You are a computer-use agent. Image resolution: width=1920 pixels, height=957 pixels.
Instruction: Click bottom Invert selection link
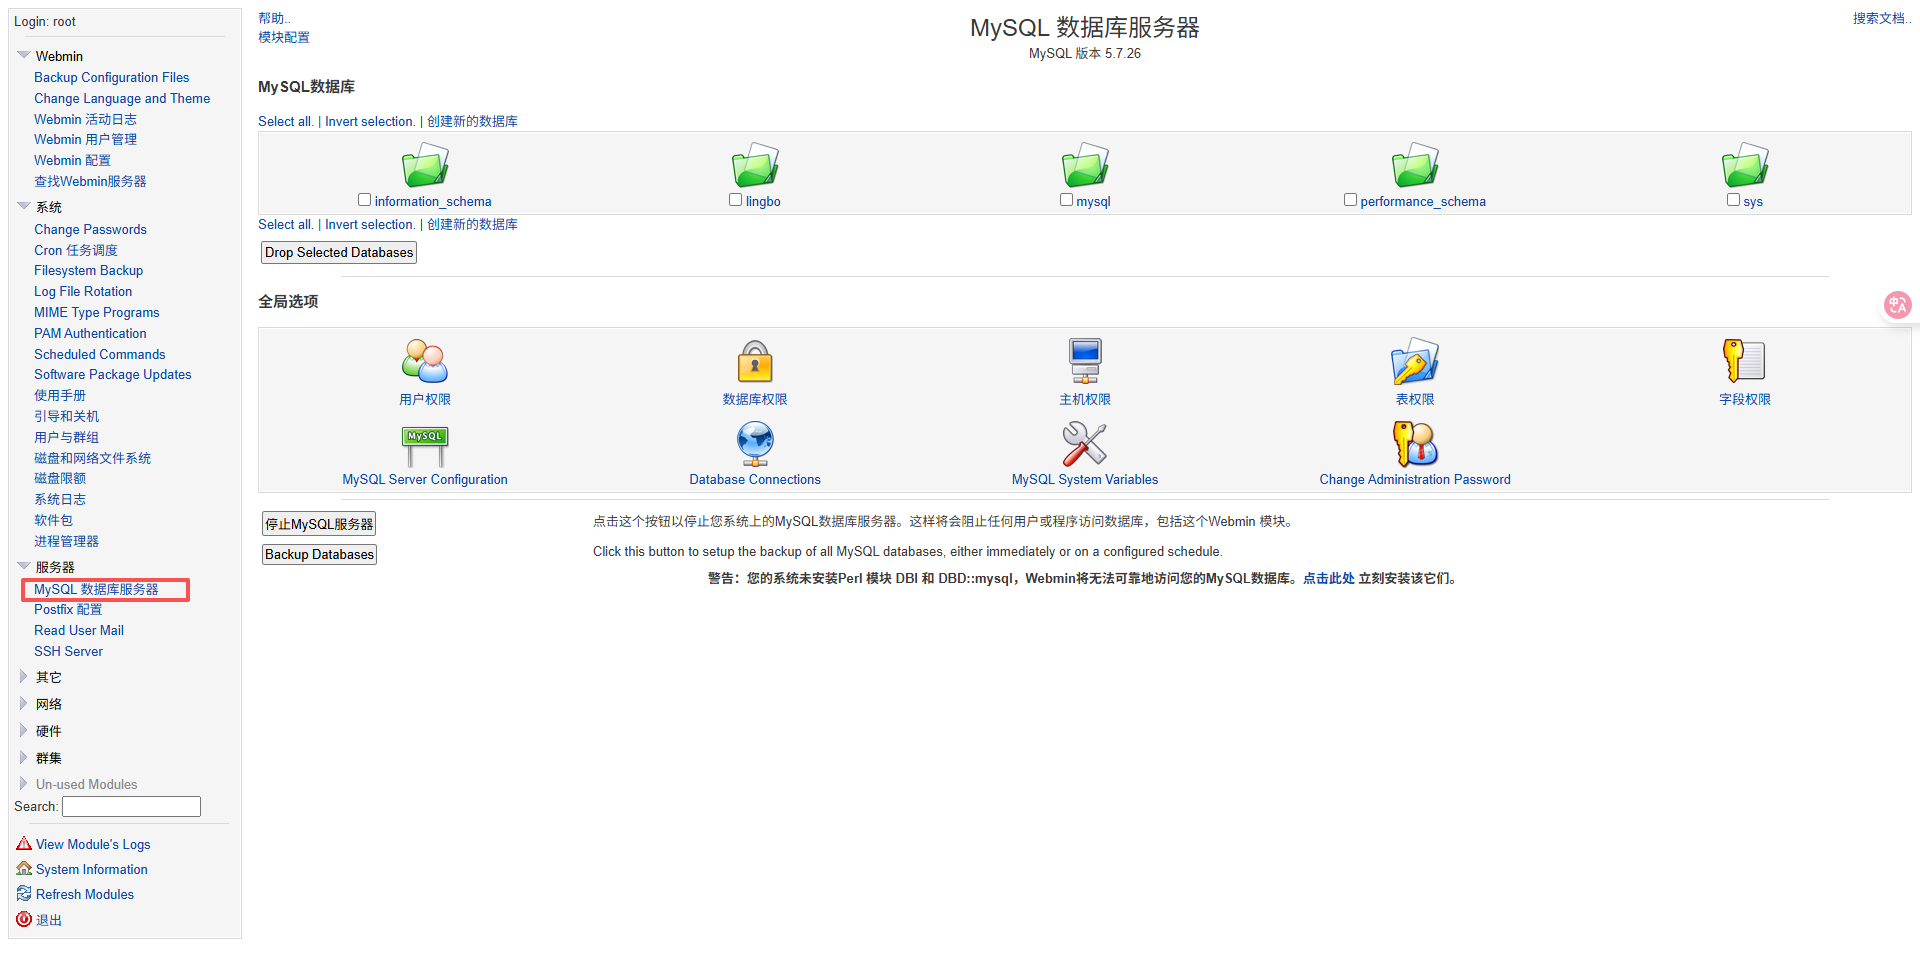[370, 224]
